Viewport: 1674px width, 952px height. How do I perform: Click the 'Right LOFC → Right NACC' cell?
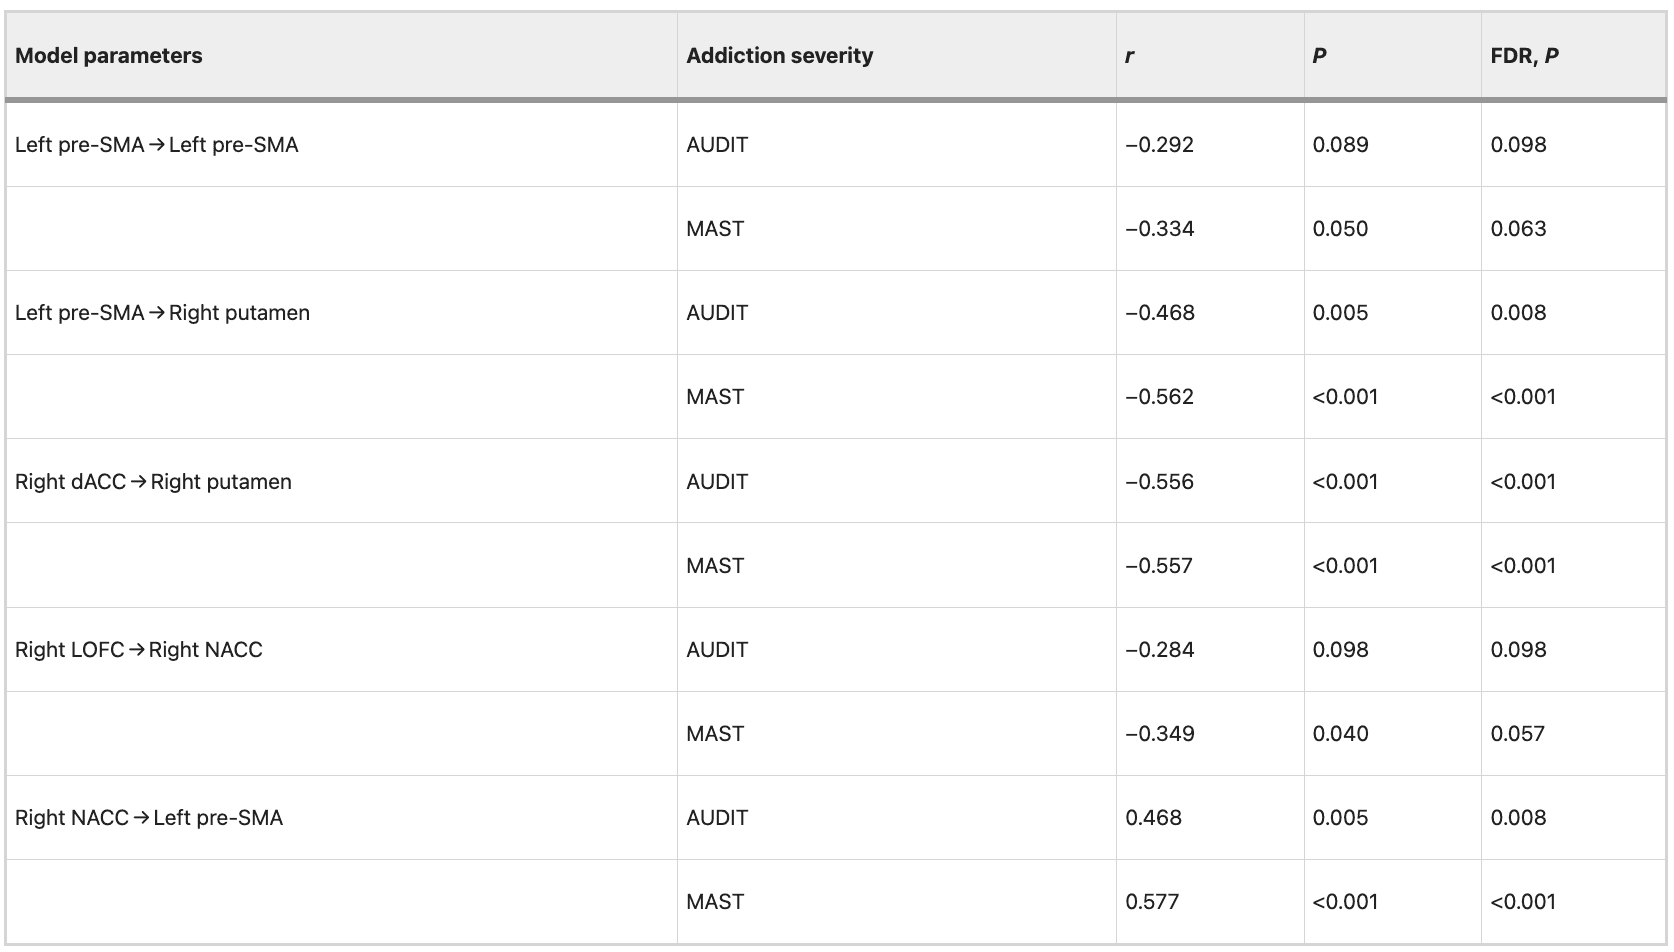(139, 650)
